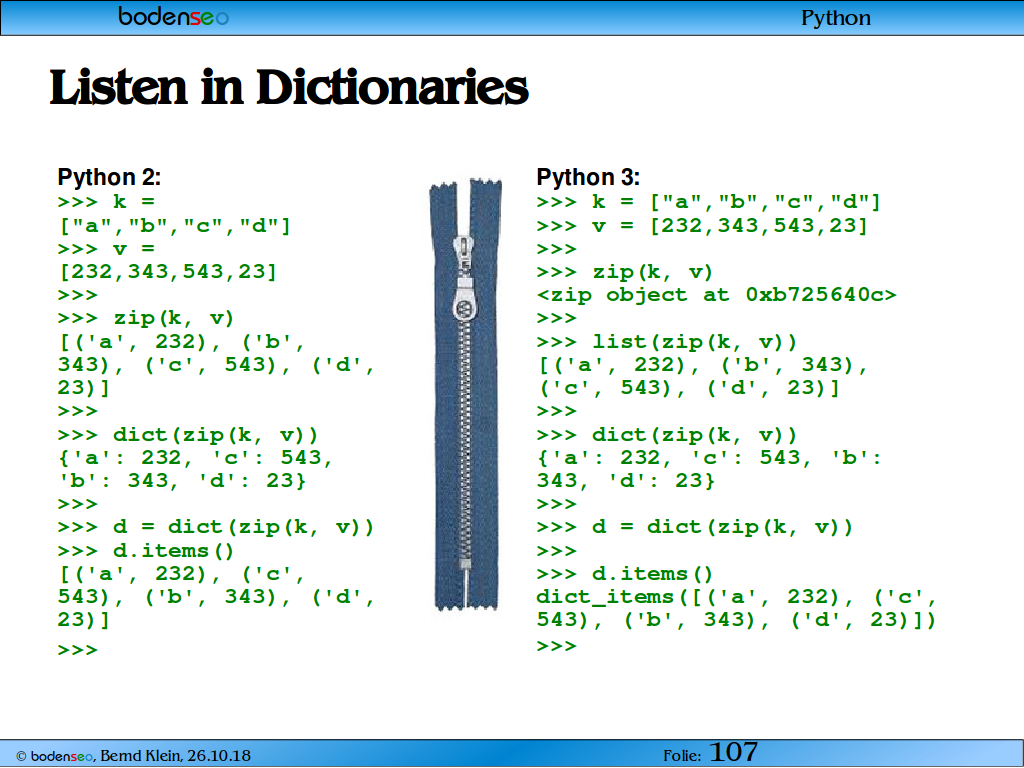Click the 'Python 2:' heading
Screen dimensions: 1024x768
click(109, 177)
